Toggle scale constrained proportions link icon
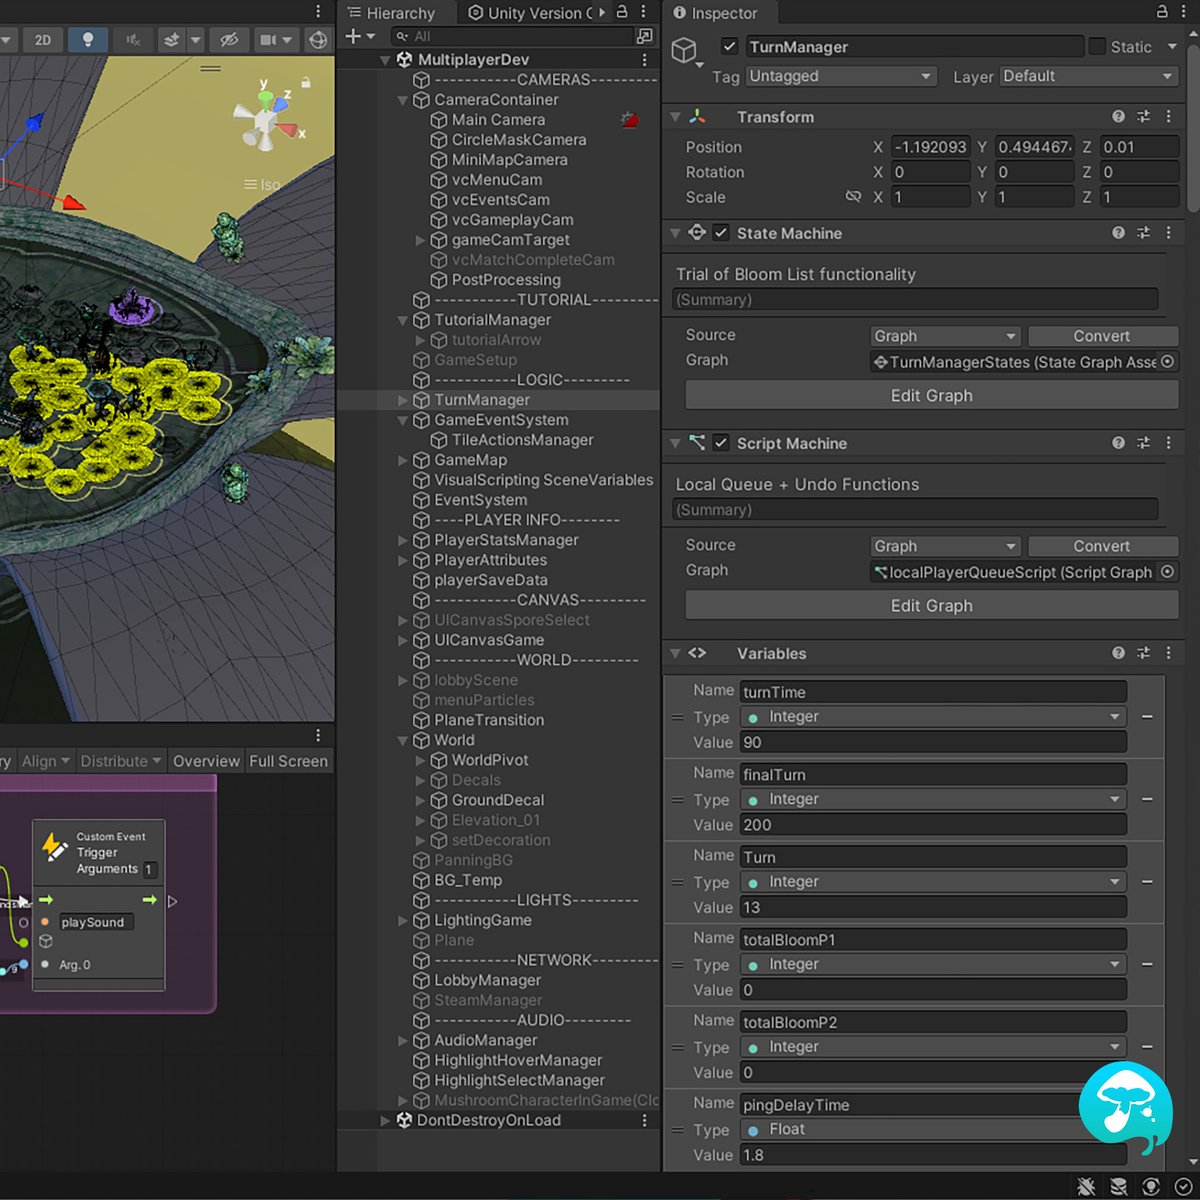The width and height of the screenshot is (1200, 1200). tap(853, 197)
